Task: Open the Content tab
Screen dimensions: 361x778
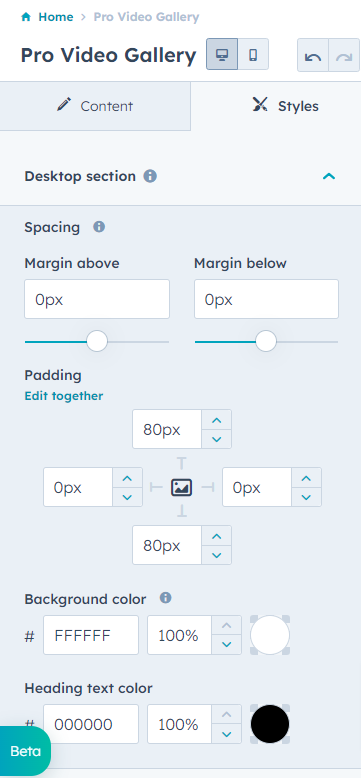Action: pos(95,106)
